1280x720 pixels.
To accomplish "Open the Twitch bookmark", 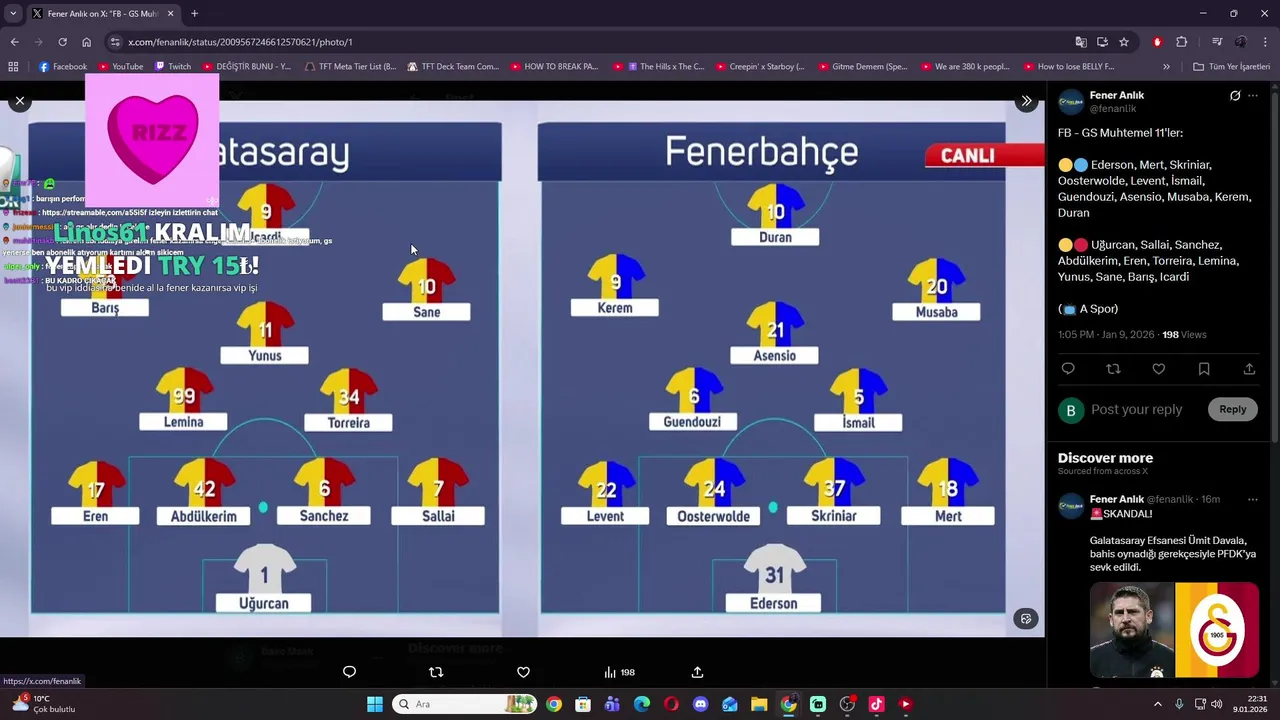I will (172, 67).
